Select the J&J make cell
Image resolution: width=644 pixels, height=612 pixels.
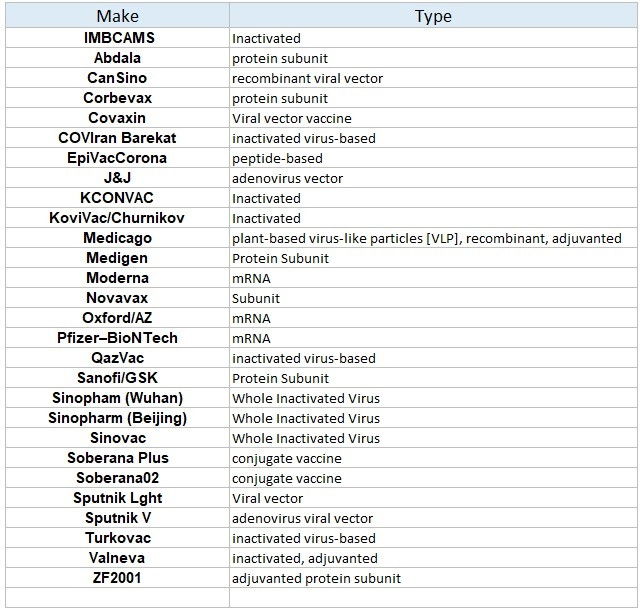117,178
